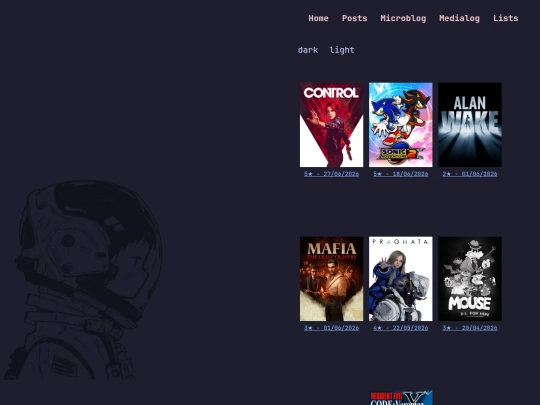Open the rating link under Sonic Adventure 2
This screenshot has height=405, width=540.
coord(401,174)
